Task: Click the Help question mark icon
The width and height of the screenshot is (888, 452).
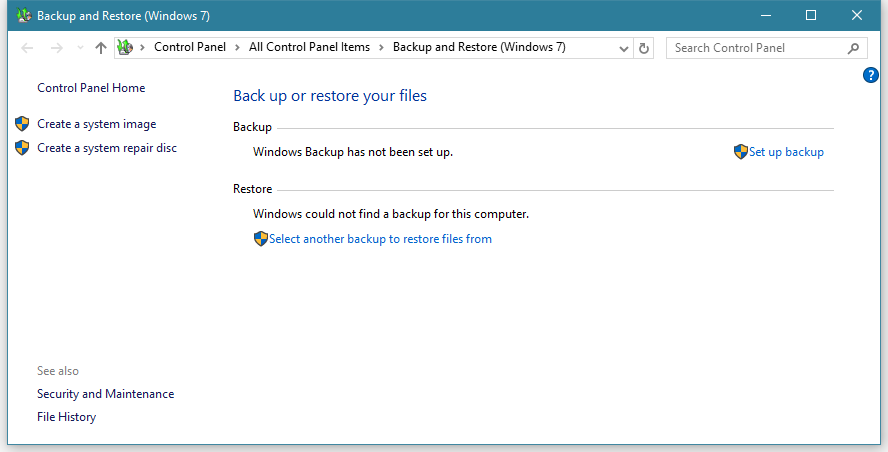Action: 870,75
